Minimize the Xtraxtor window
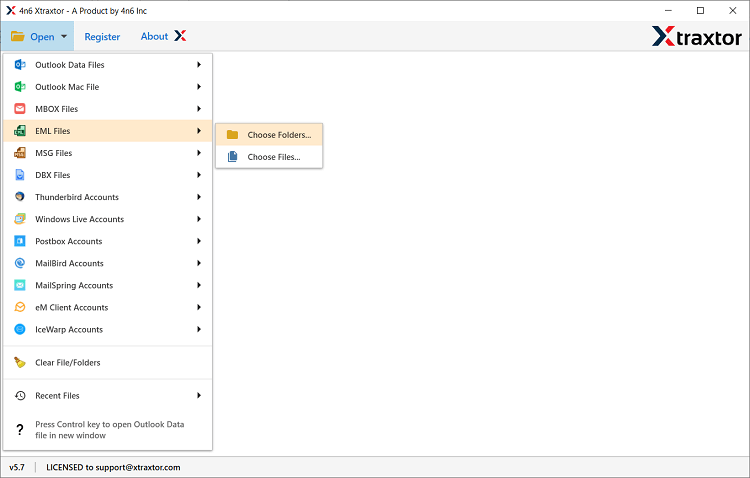The image size is (750, 478). 668,11
